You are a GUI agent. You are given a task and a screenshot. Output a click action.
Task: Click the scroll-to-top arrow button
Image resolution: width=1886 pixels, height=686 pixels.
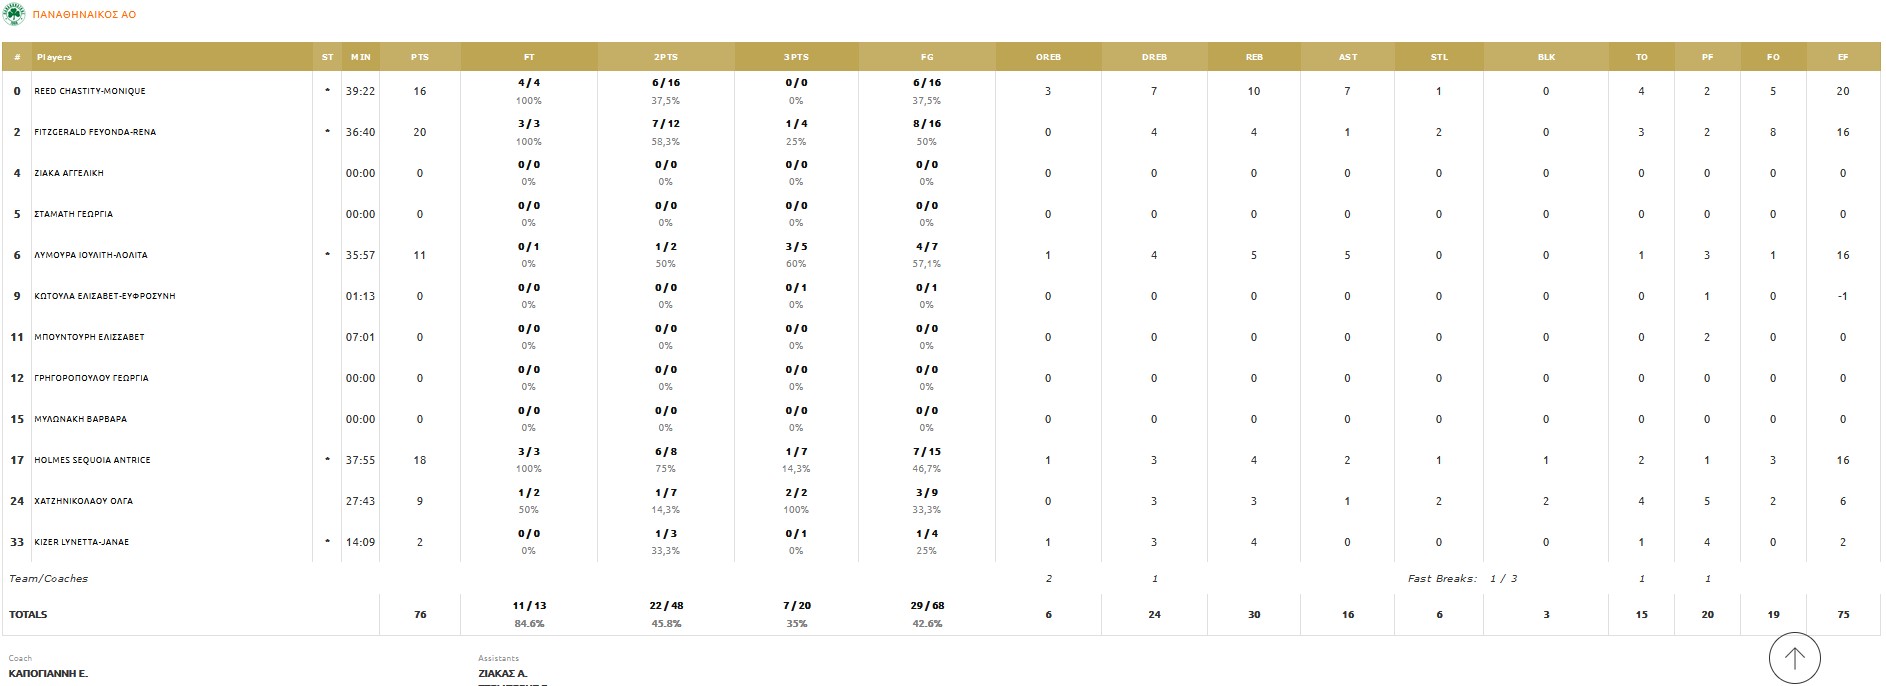(x=1794, y=658)
